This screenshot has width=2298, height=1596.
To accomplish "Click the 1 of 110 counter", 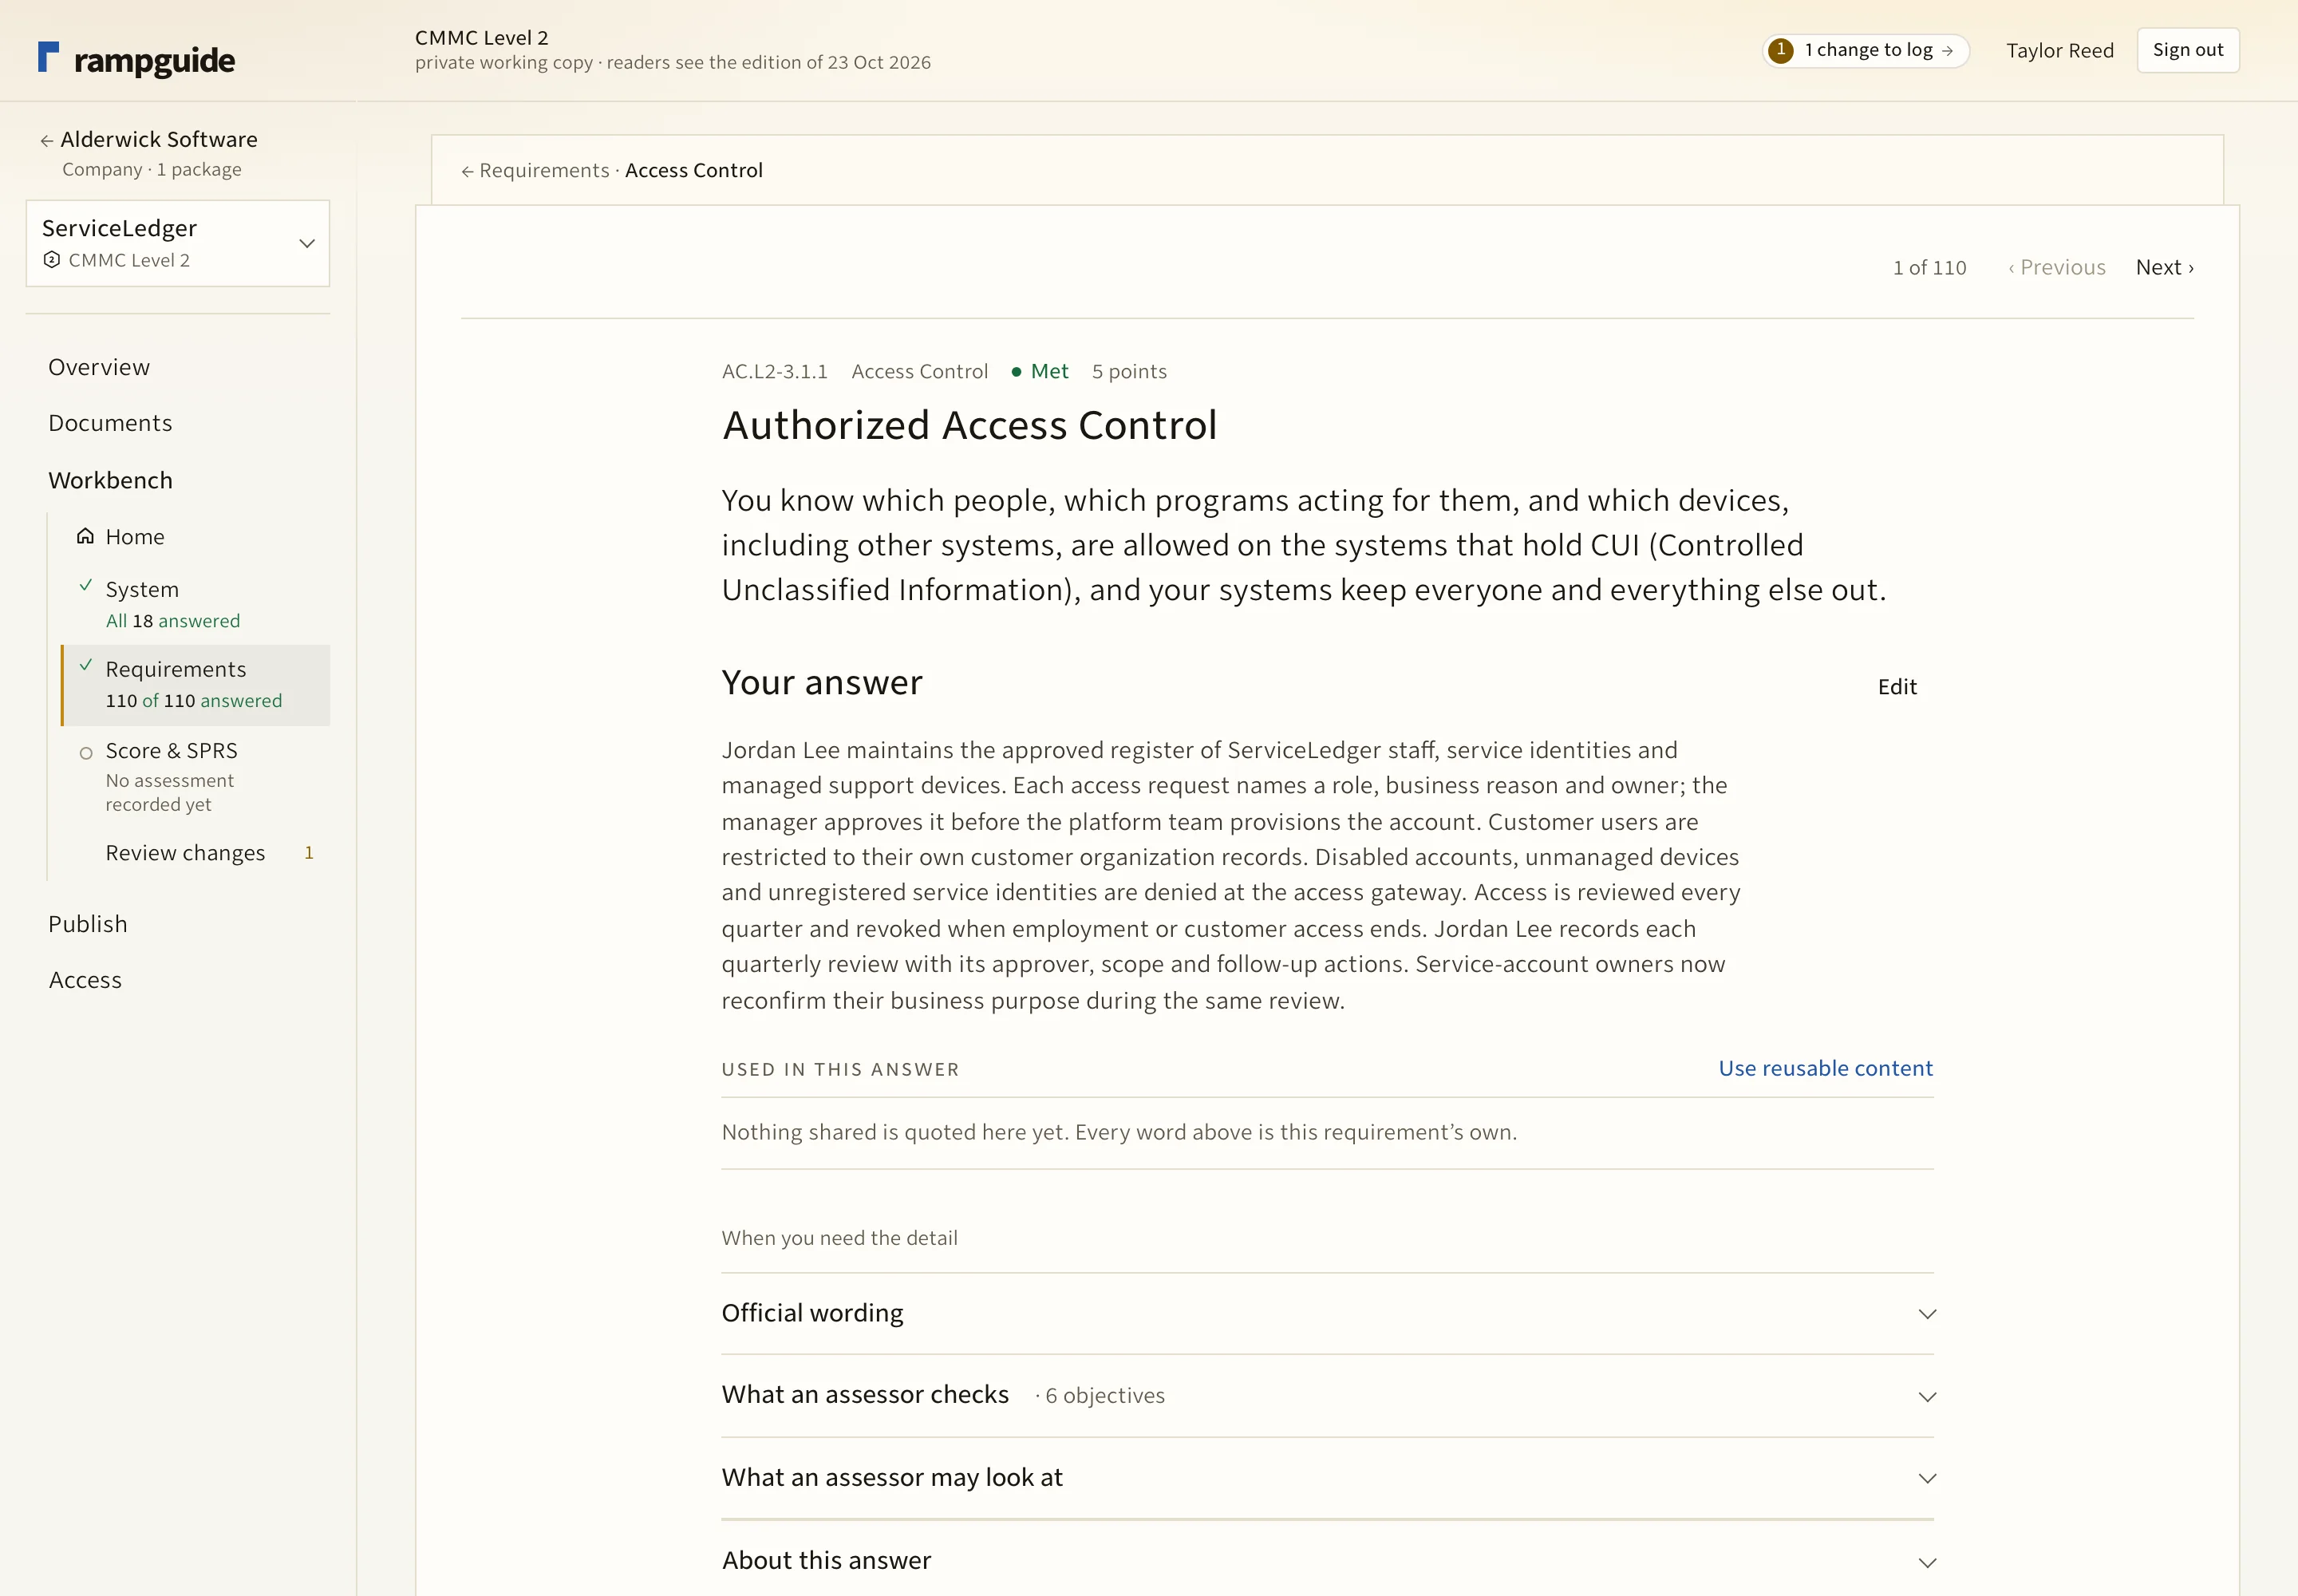I will pos(1929,267).
